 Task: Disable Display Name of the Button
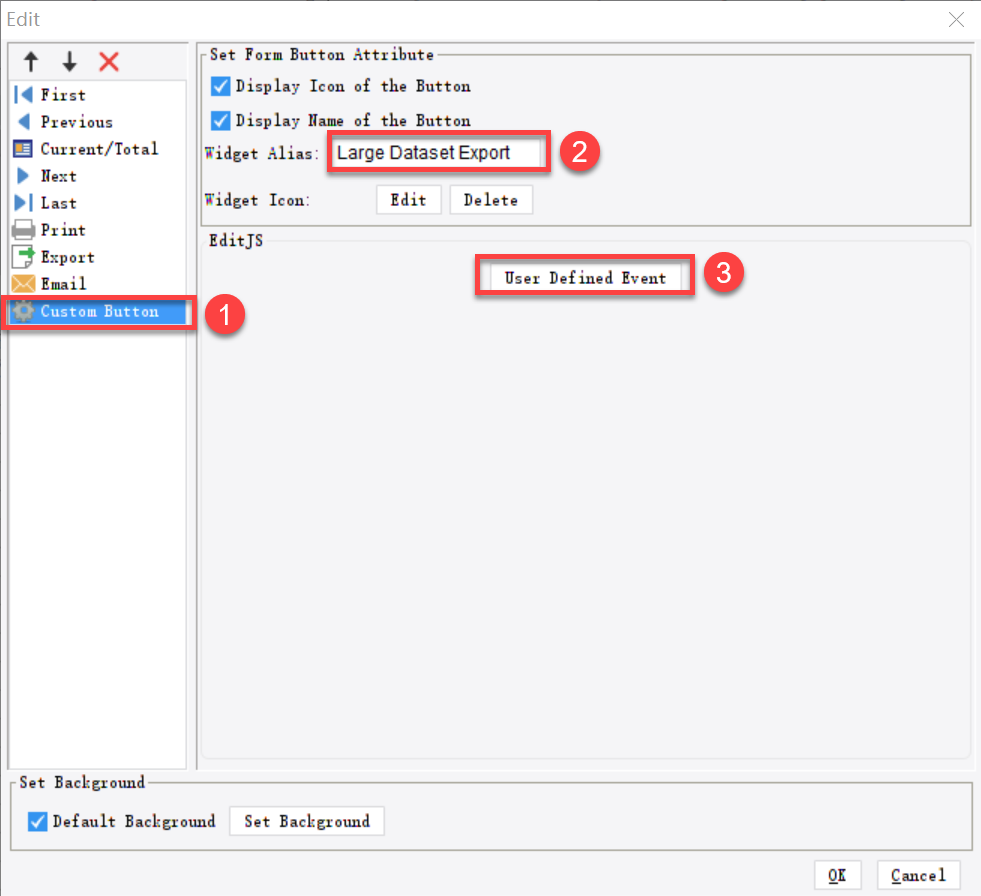pyautogui.click(x=221, y=120)
